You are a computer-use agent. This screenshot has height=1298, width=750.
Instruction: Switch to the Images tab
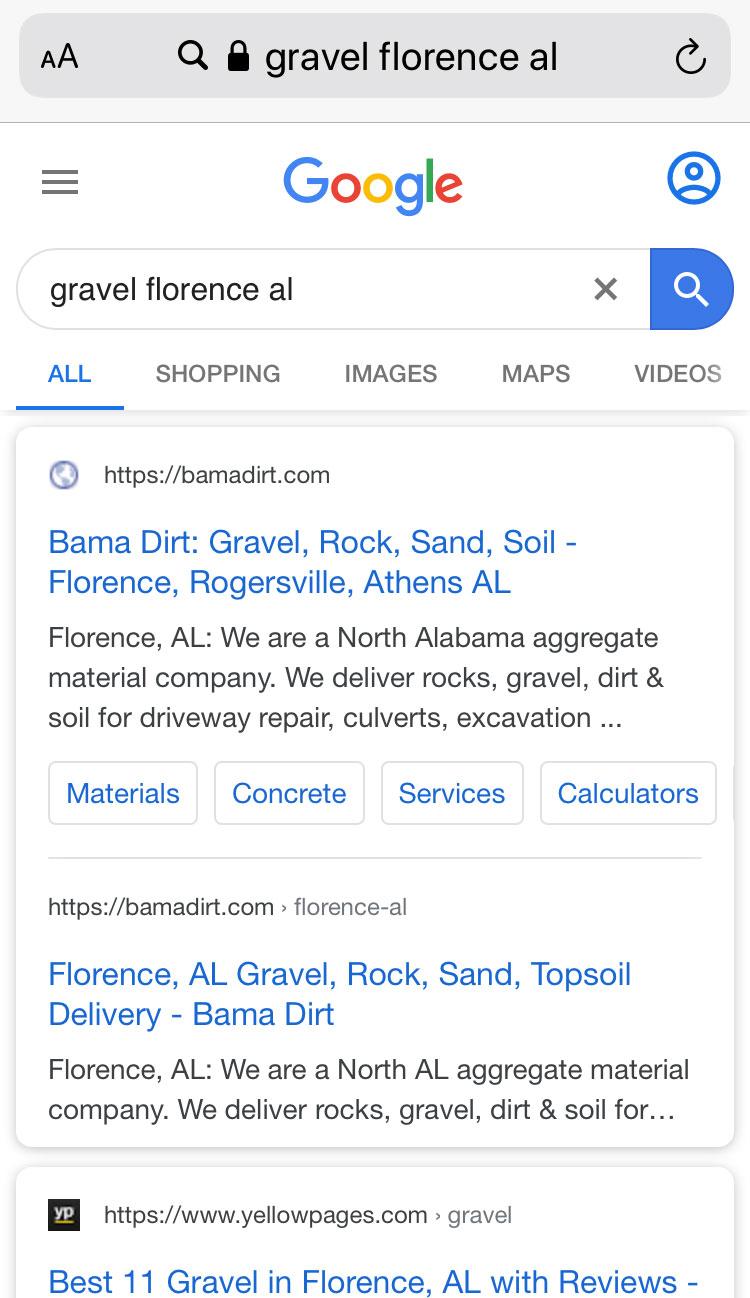(x=390, y=374)
